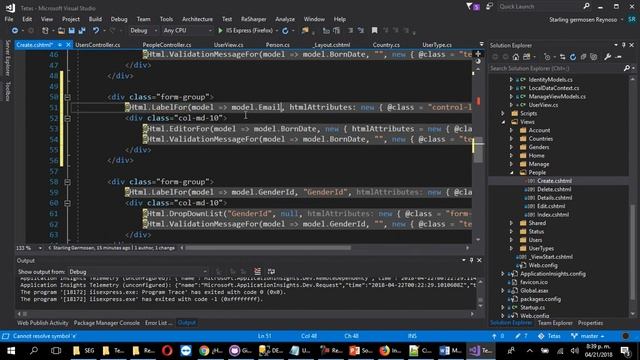Click the Open File folder icon in toolbar
640x360 pixels.
click(61, 31)
